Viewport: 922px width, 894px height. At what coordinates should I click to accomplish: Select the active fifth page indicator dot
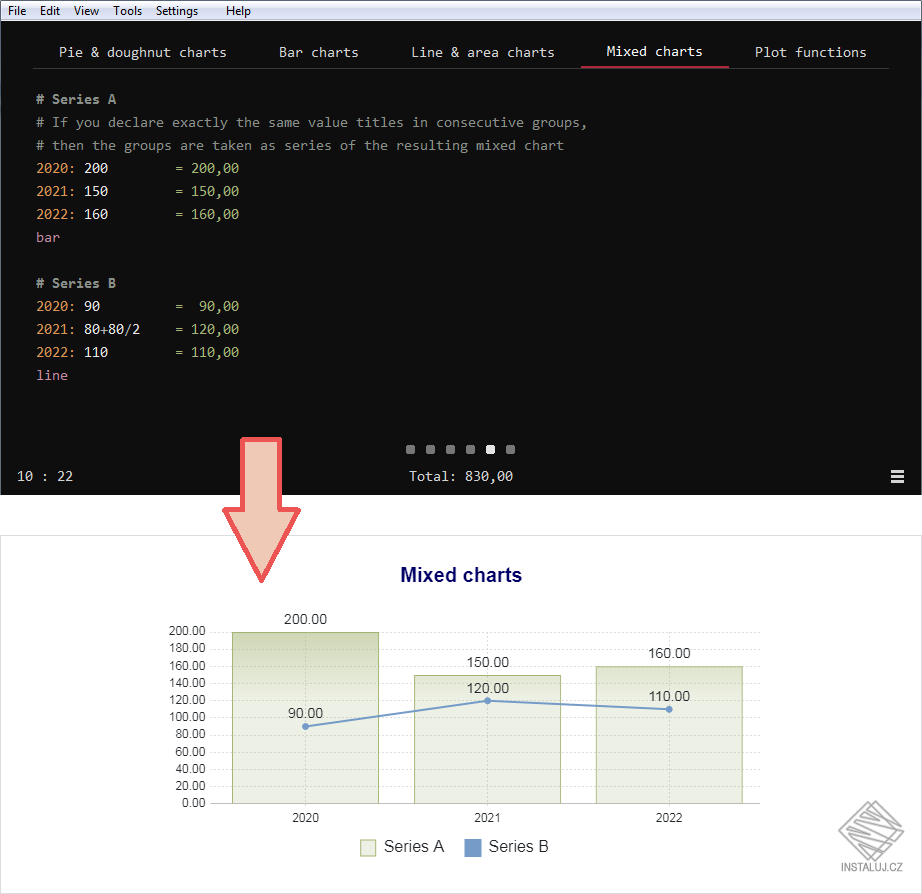490,449
